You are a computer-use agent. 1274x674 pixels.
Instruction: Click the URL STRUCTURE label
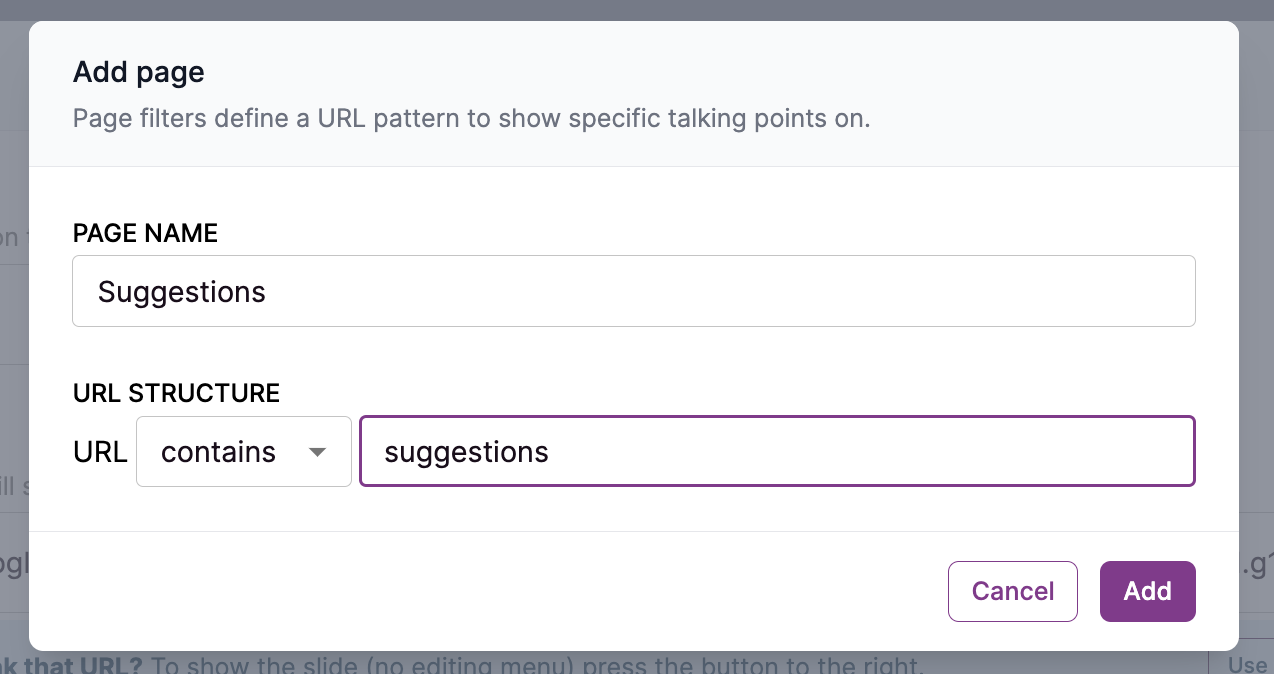[176, 393]
